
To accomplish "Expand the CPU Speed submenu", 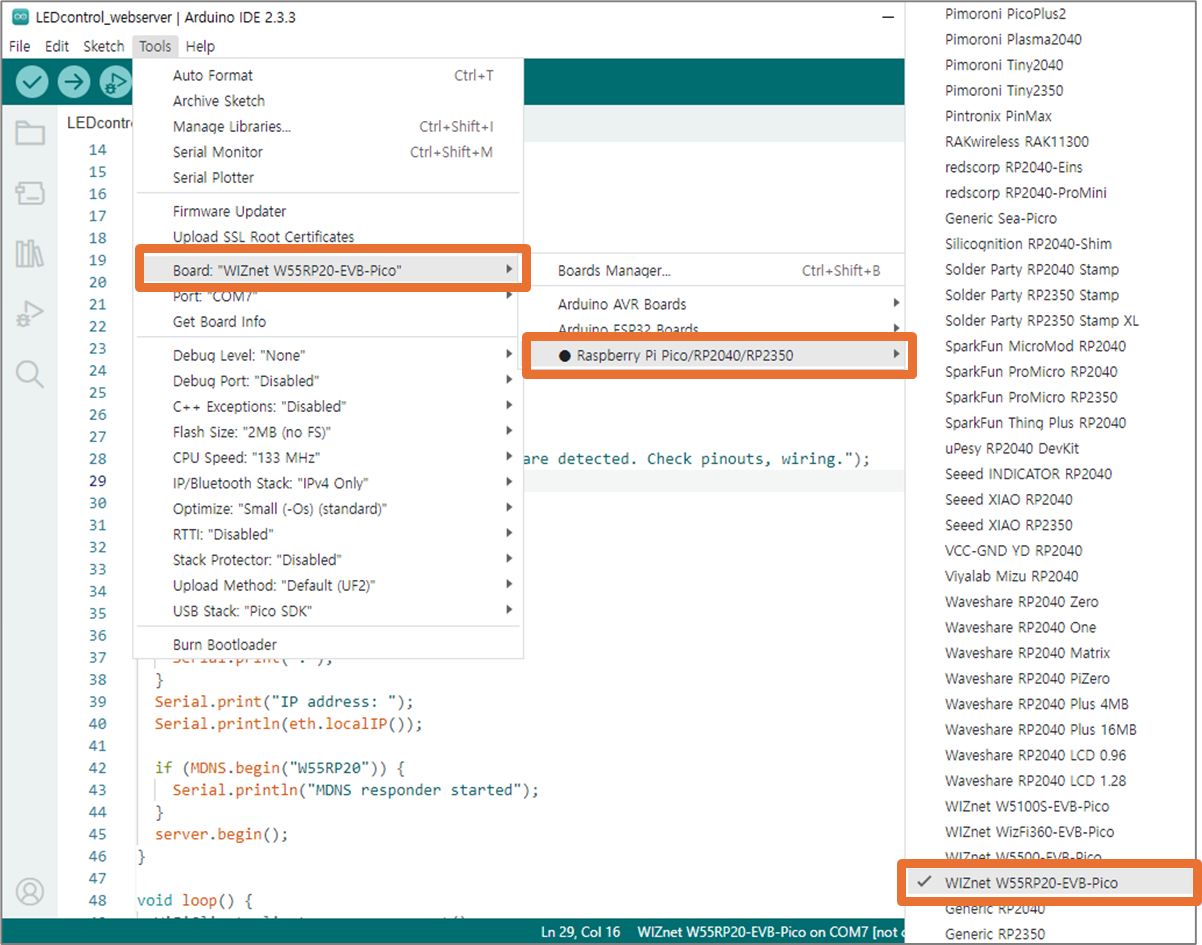I will click(x=328, y=458).
